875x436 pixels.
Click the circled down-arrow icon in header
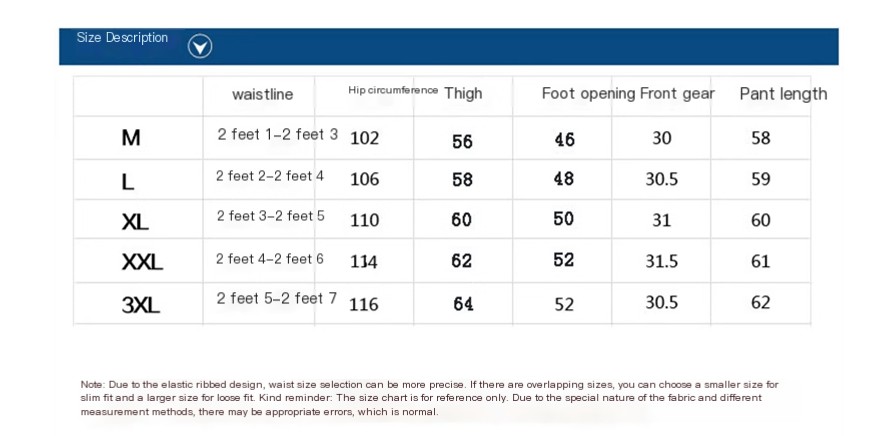pyautogui.click(x=200, y=46)
